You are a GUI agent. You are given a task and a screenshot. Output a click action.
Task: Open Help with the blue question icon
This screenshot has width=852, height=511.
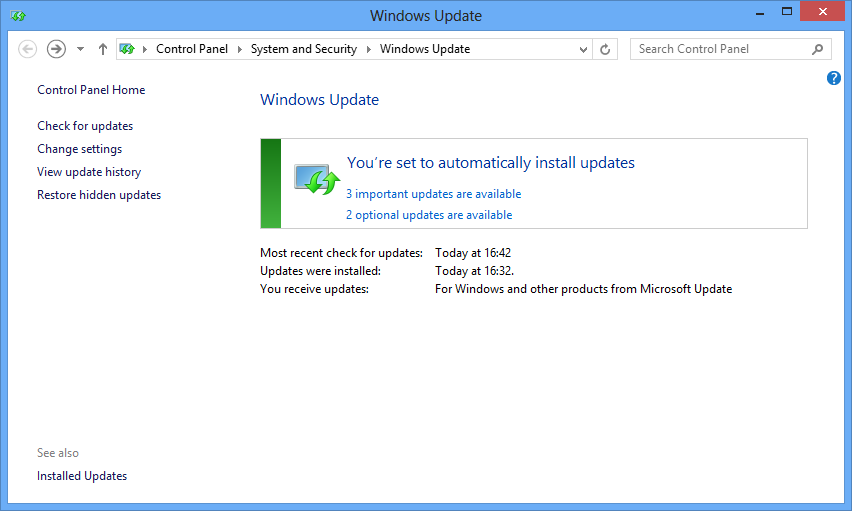[834, 78]
